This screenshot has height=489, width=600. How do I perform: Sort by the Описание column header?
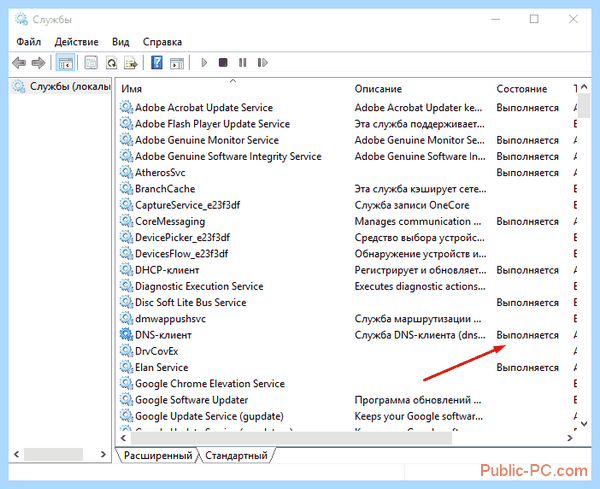(378, 89)
